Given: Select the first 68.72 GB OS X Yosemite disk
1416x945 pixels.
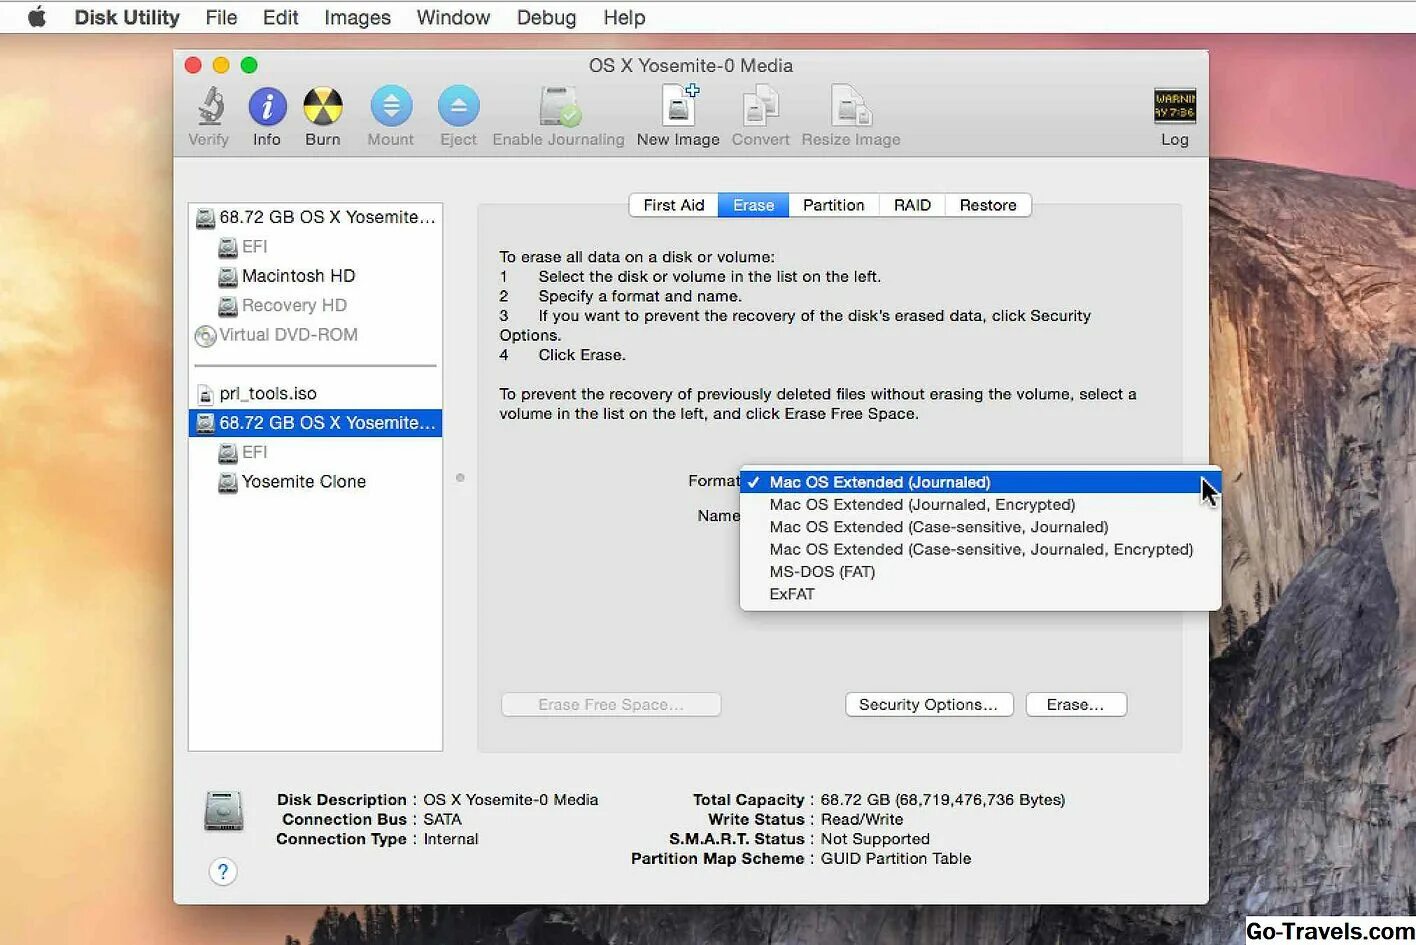Looking at the screenshot, I should click(316, 217).
